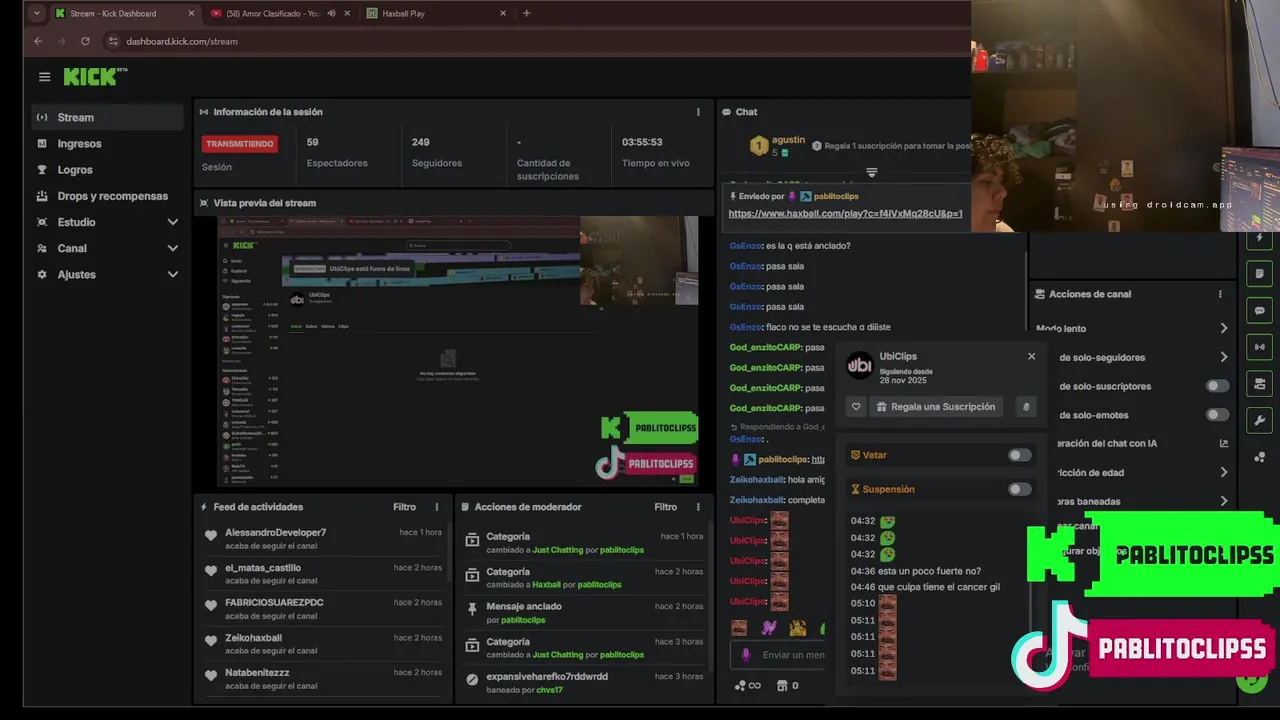Click the stream preview thumbnail
This screenshot has height=720, width=1280.
[459, 351]
